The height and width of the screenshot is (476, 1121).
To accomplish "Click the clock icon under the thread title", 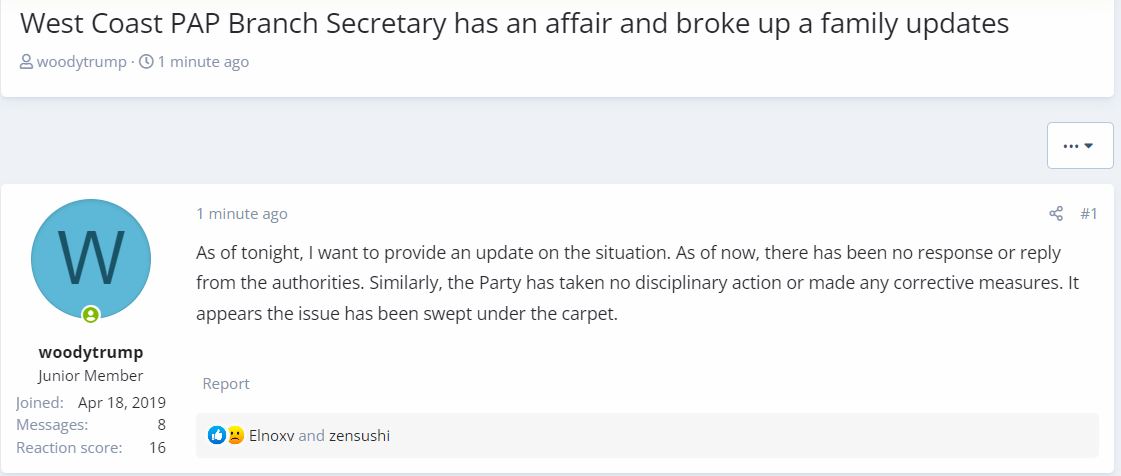I will tap(146, 62).
